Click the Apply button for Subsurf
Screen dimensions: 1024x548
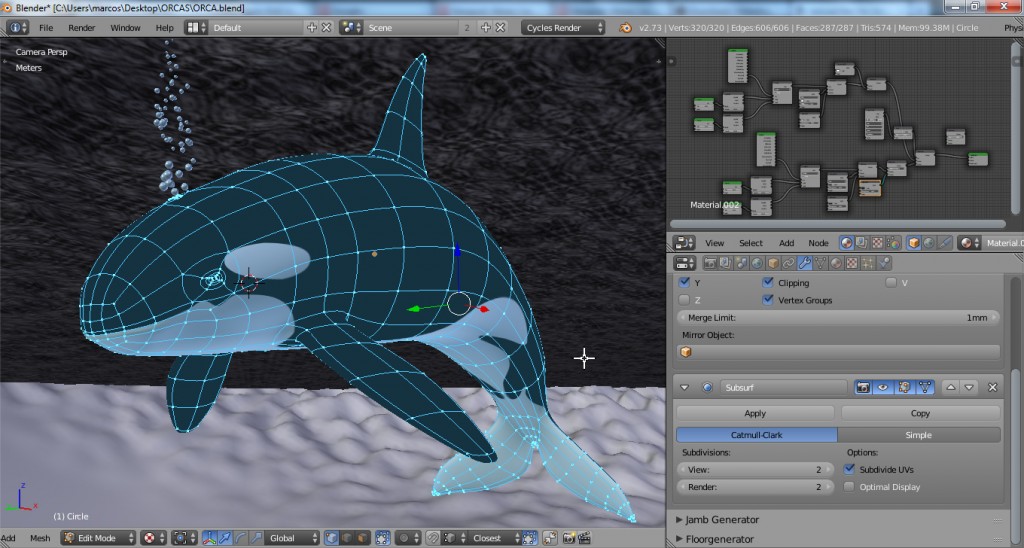755,413
